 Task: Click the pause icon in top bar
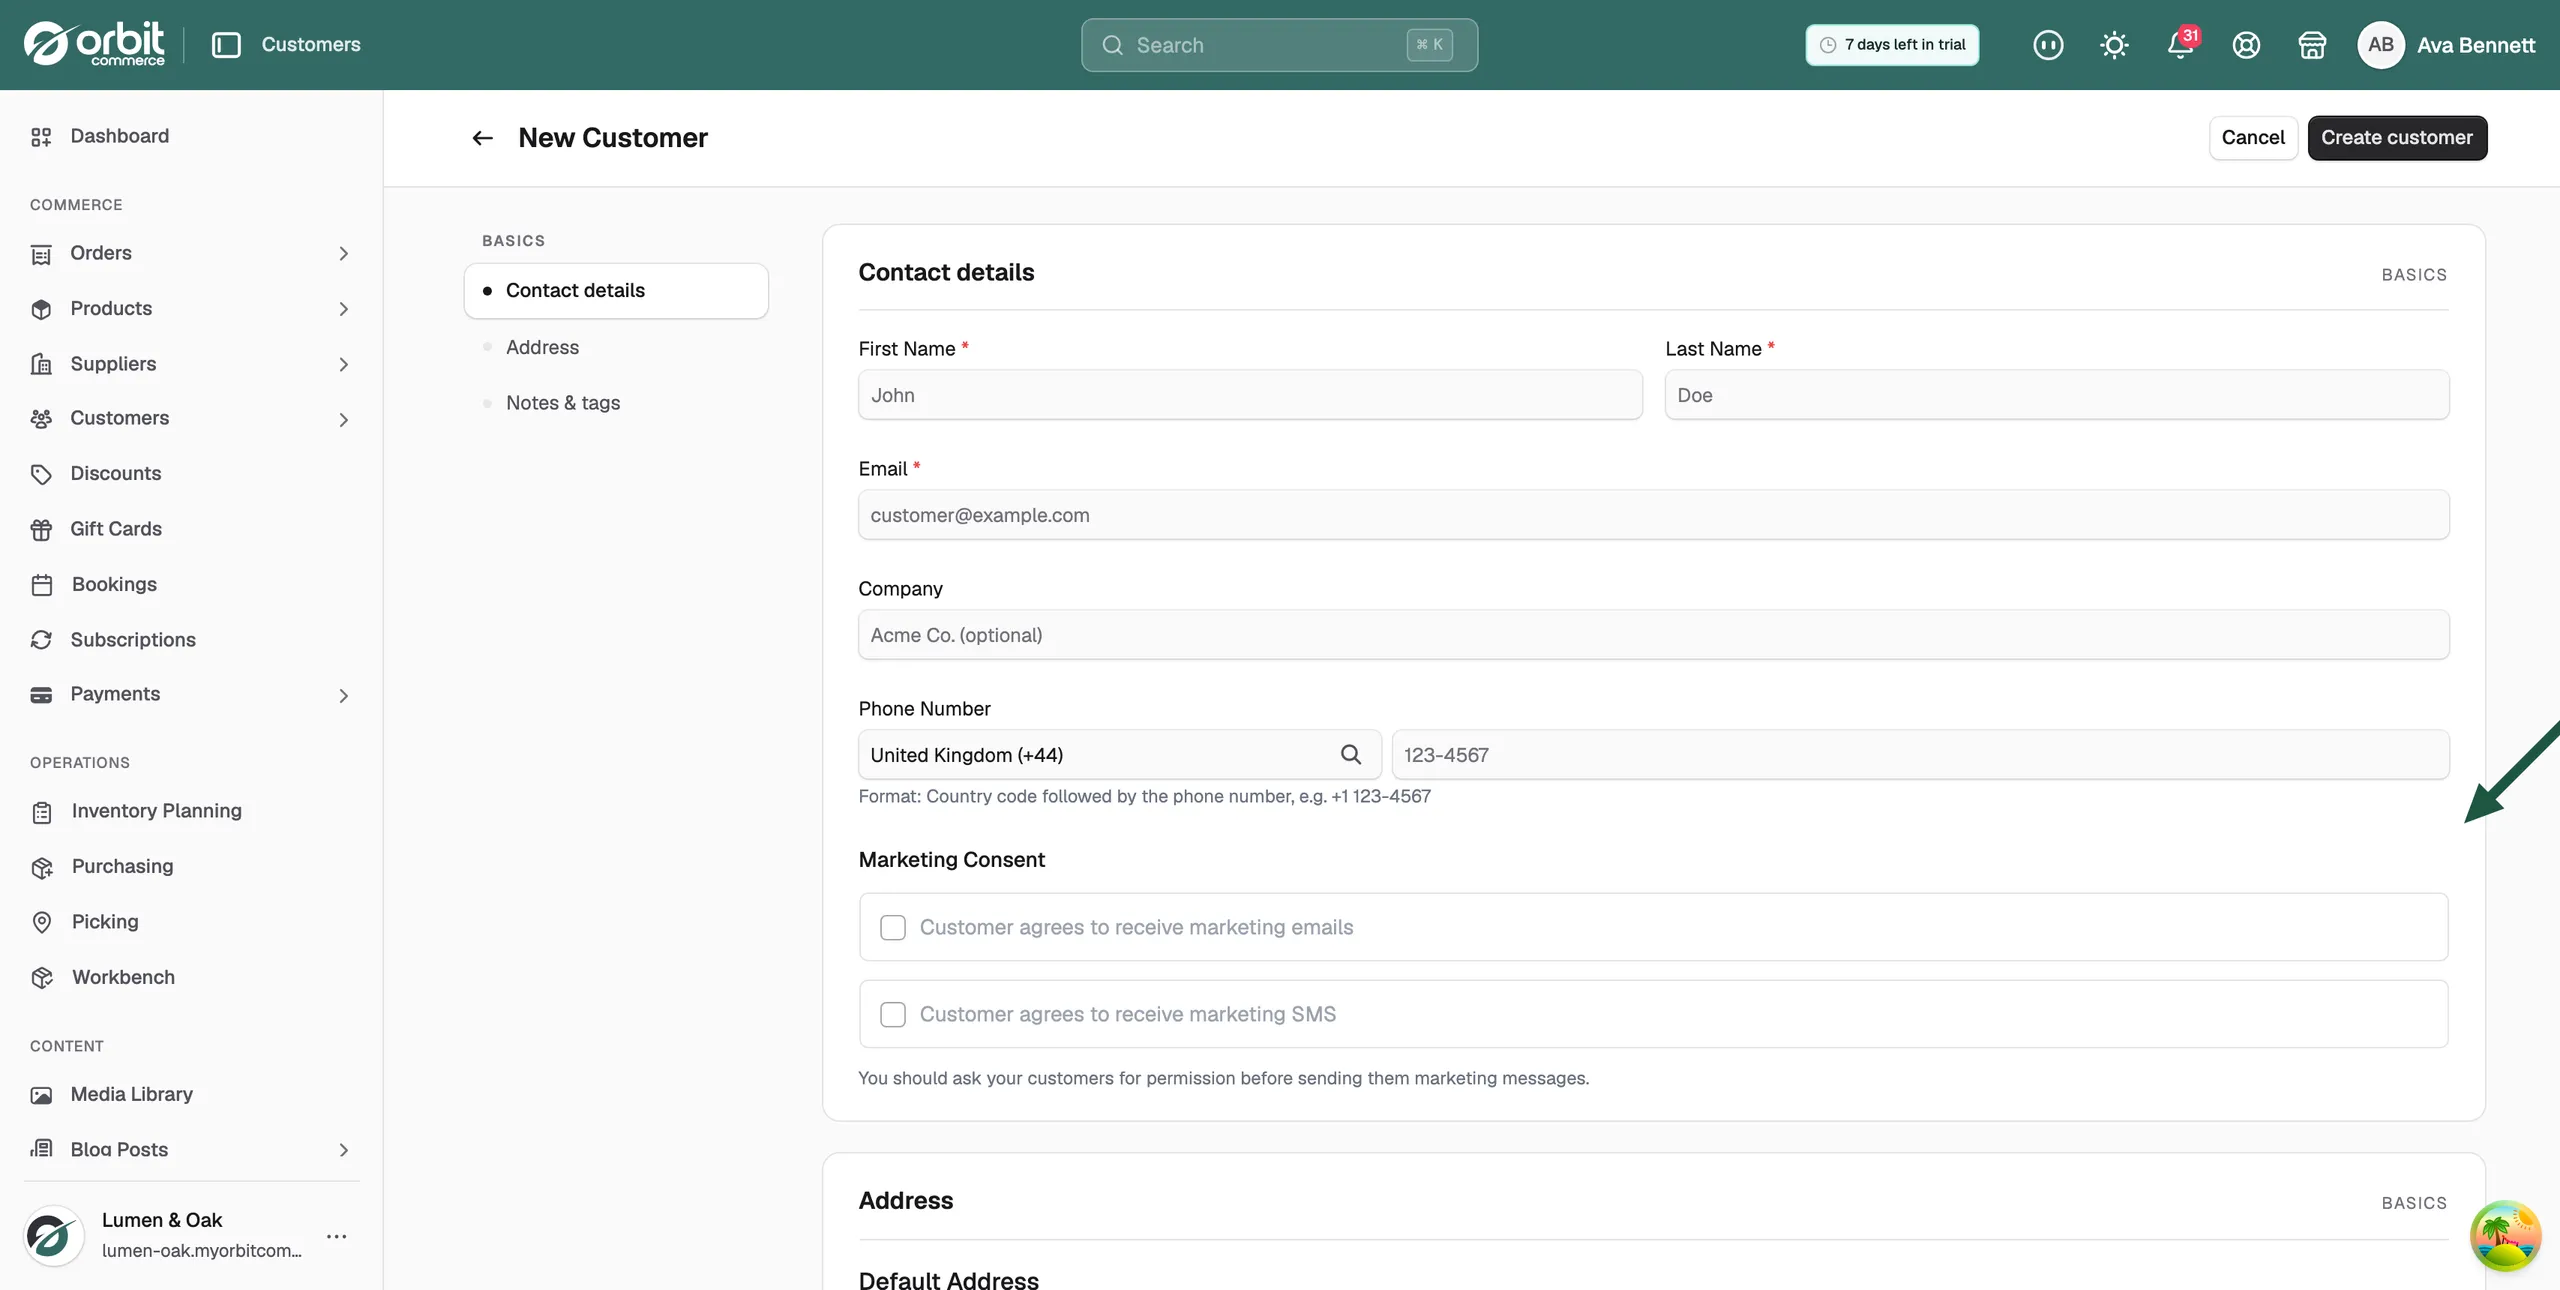(2048, 45)
